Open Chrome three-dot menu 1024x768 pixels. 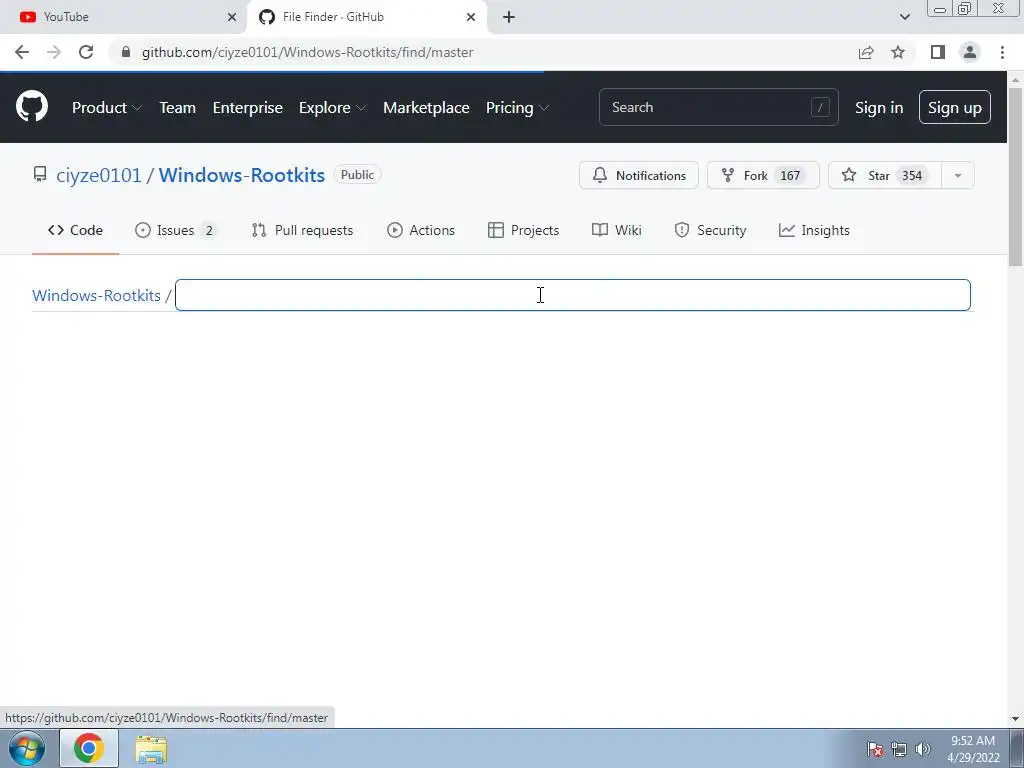click(x=1002, y=52)
